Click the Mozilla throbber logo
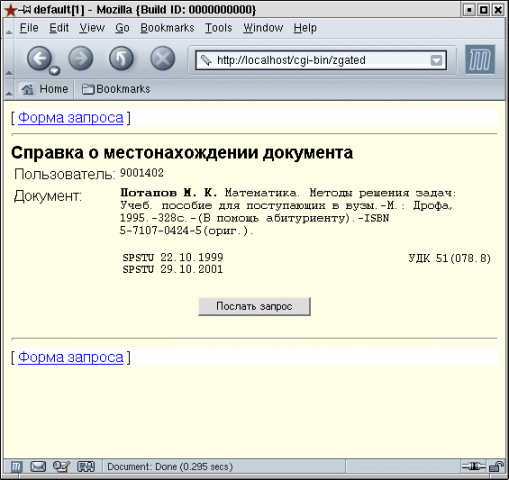509x480 pixels. coord(480,60)
